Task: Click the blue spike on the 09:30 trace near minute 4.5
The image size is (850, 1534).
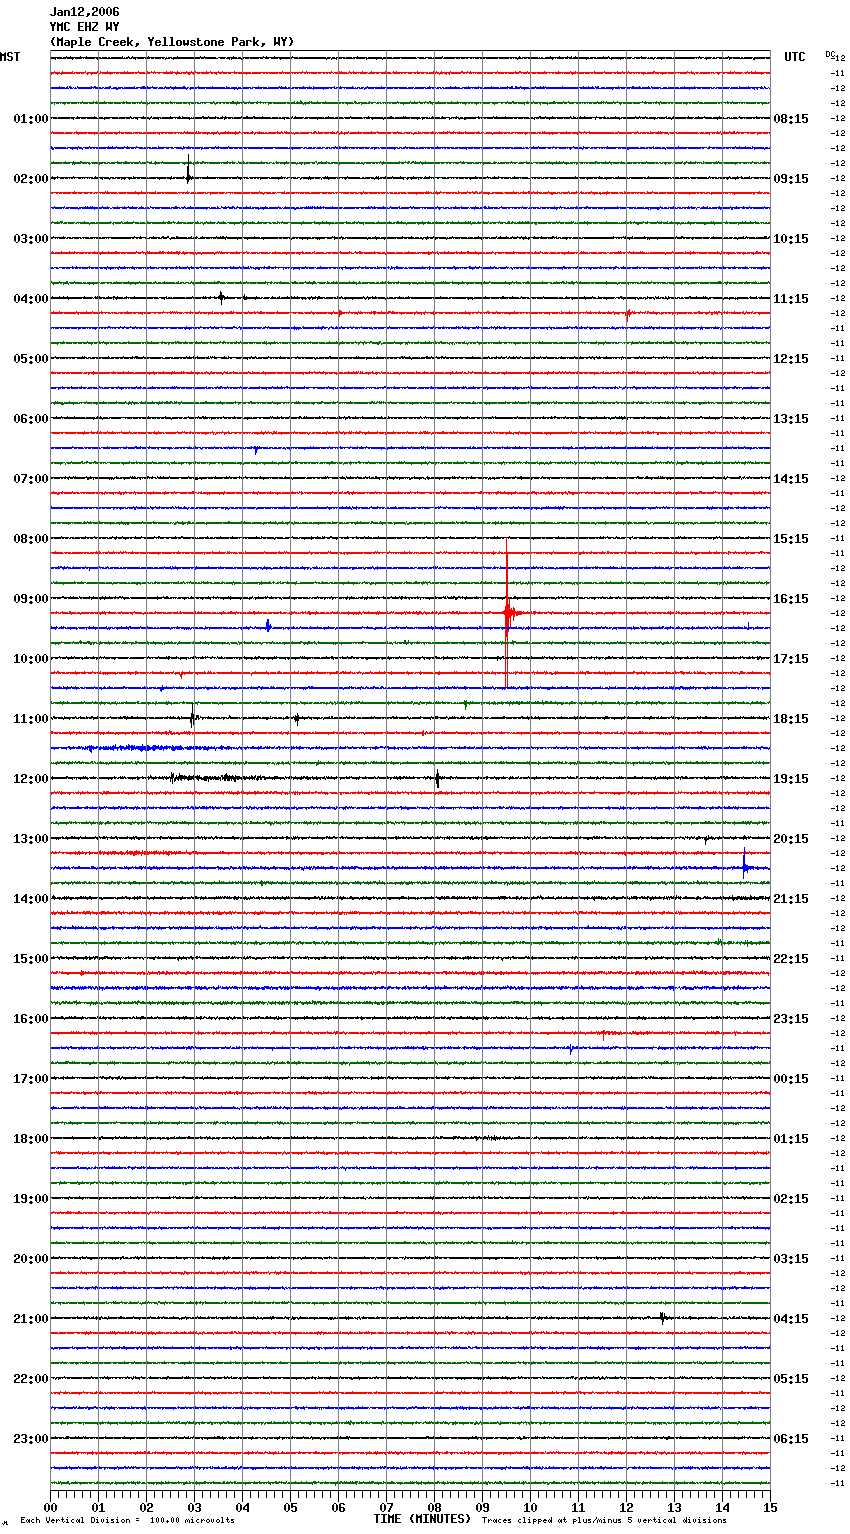Action: pos(268,626)
